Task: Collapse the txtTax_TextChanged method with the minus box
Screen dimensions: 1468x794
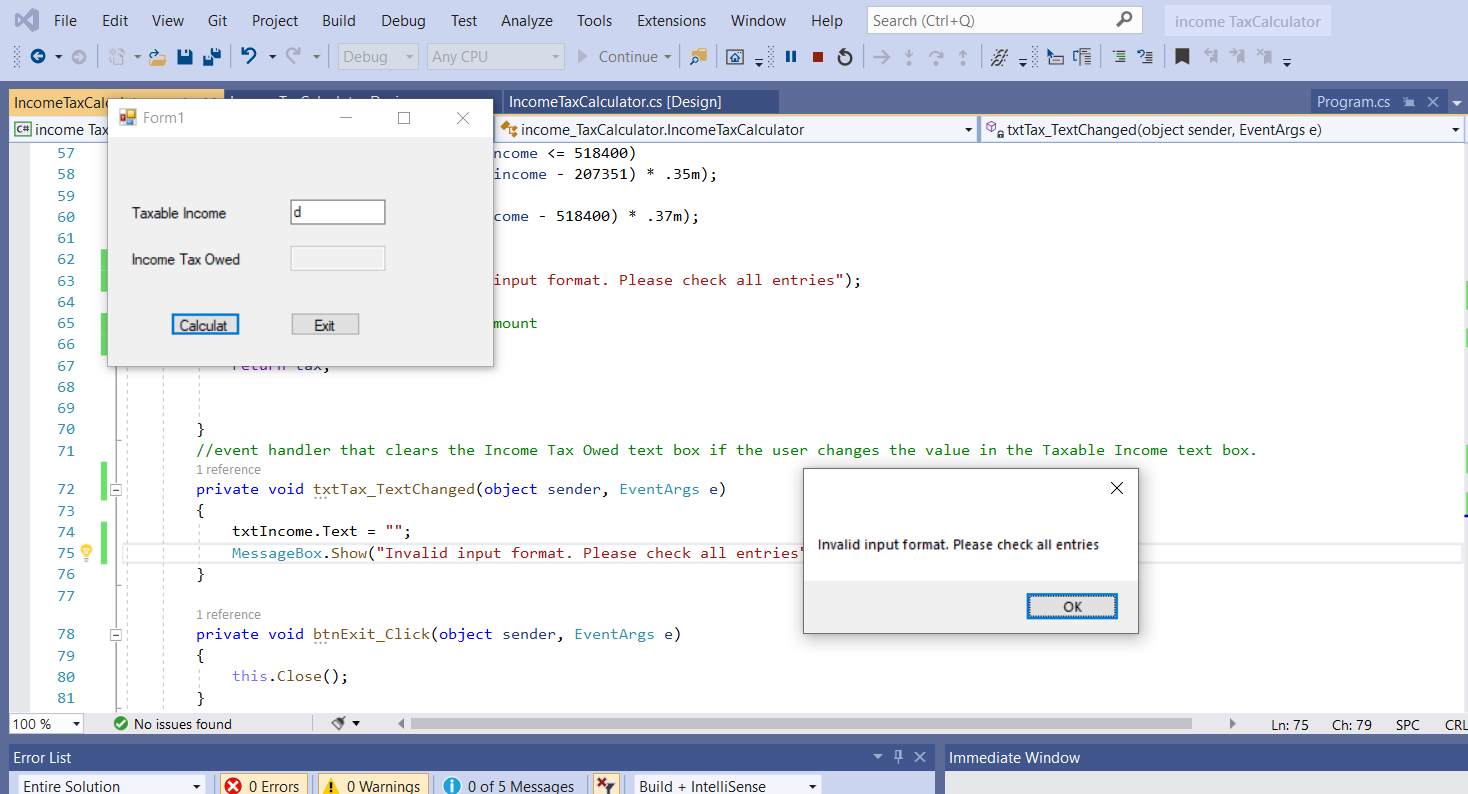Action: point(116,490)
